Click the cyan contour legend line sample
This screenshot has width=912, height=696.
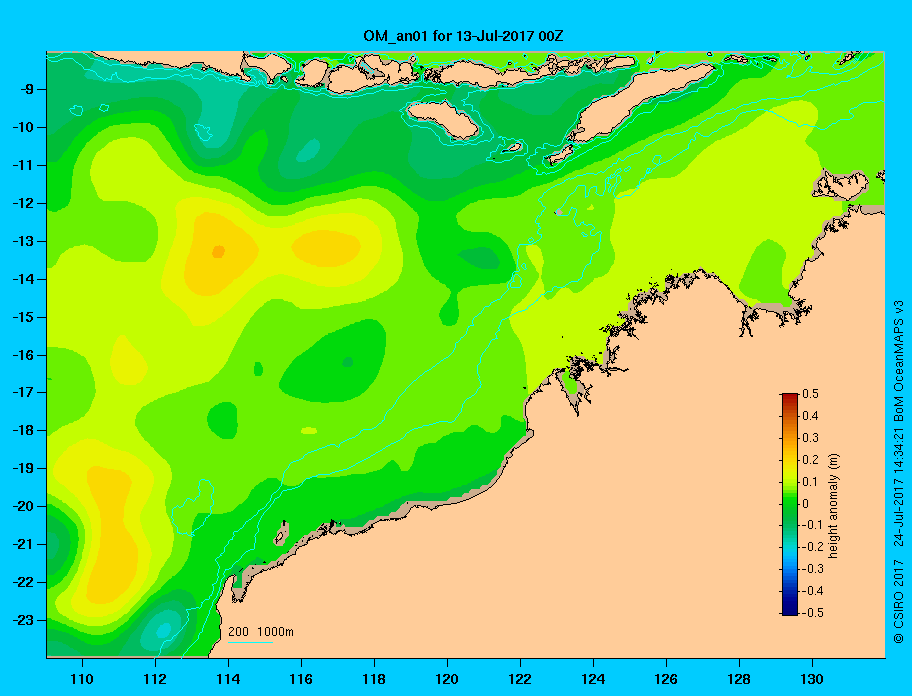point(250,642)
